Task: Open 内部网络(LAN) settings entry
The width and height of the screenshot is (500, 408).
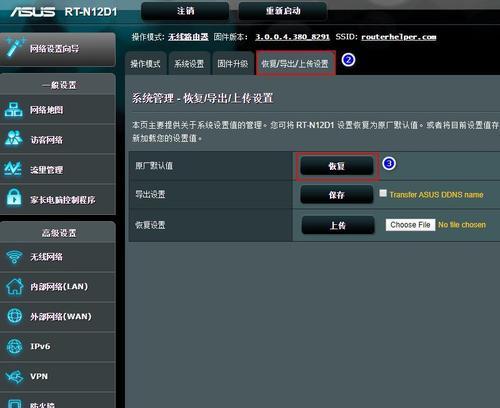Action: coord(58,287)
